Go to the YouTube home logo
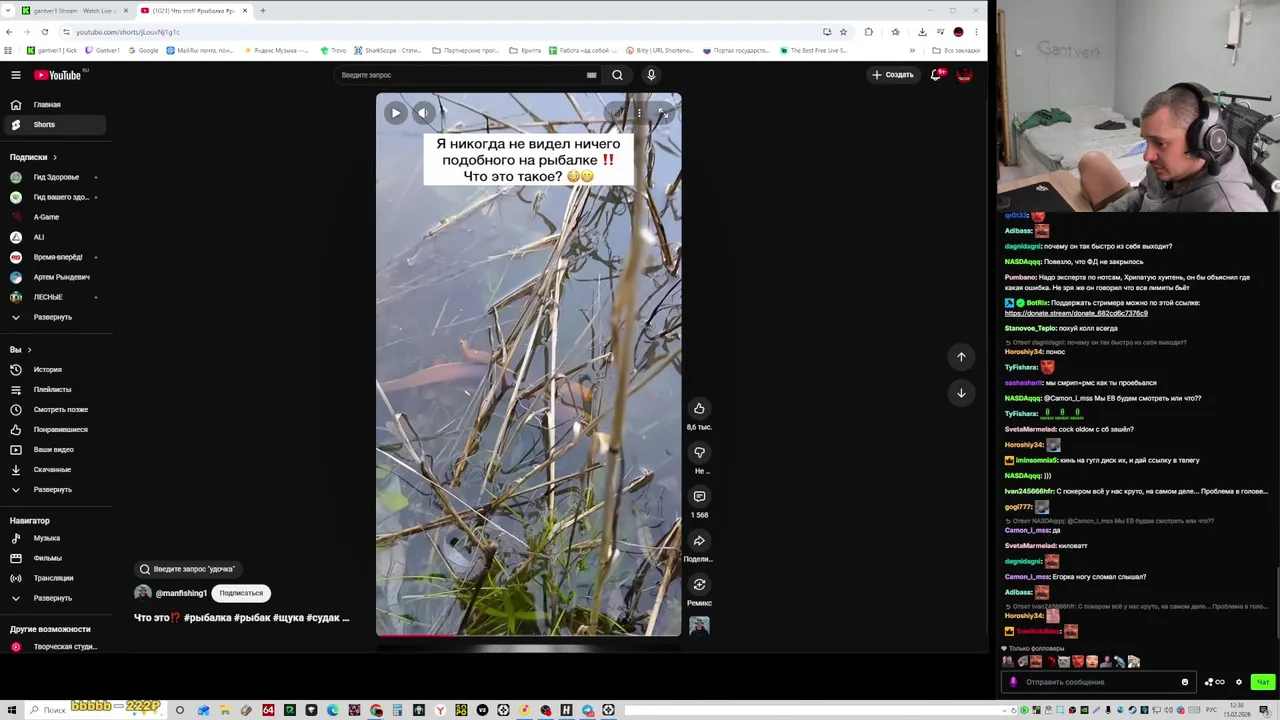 point(58,75)
